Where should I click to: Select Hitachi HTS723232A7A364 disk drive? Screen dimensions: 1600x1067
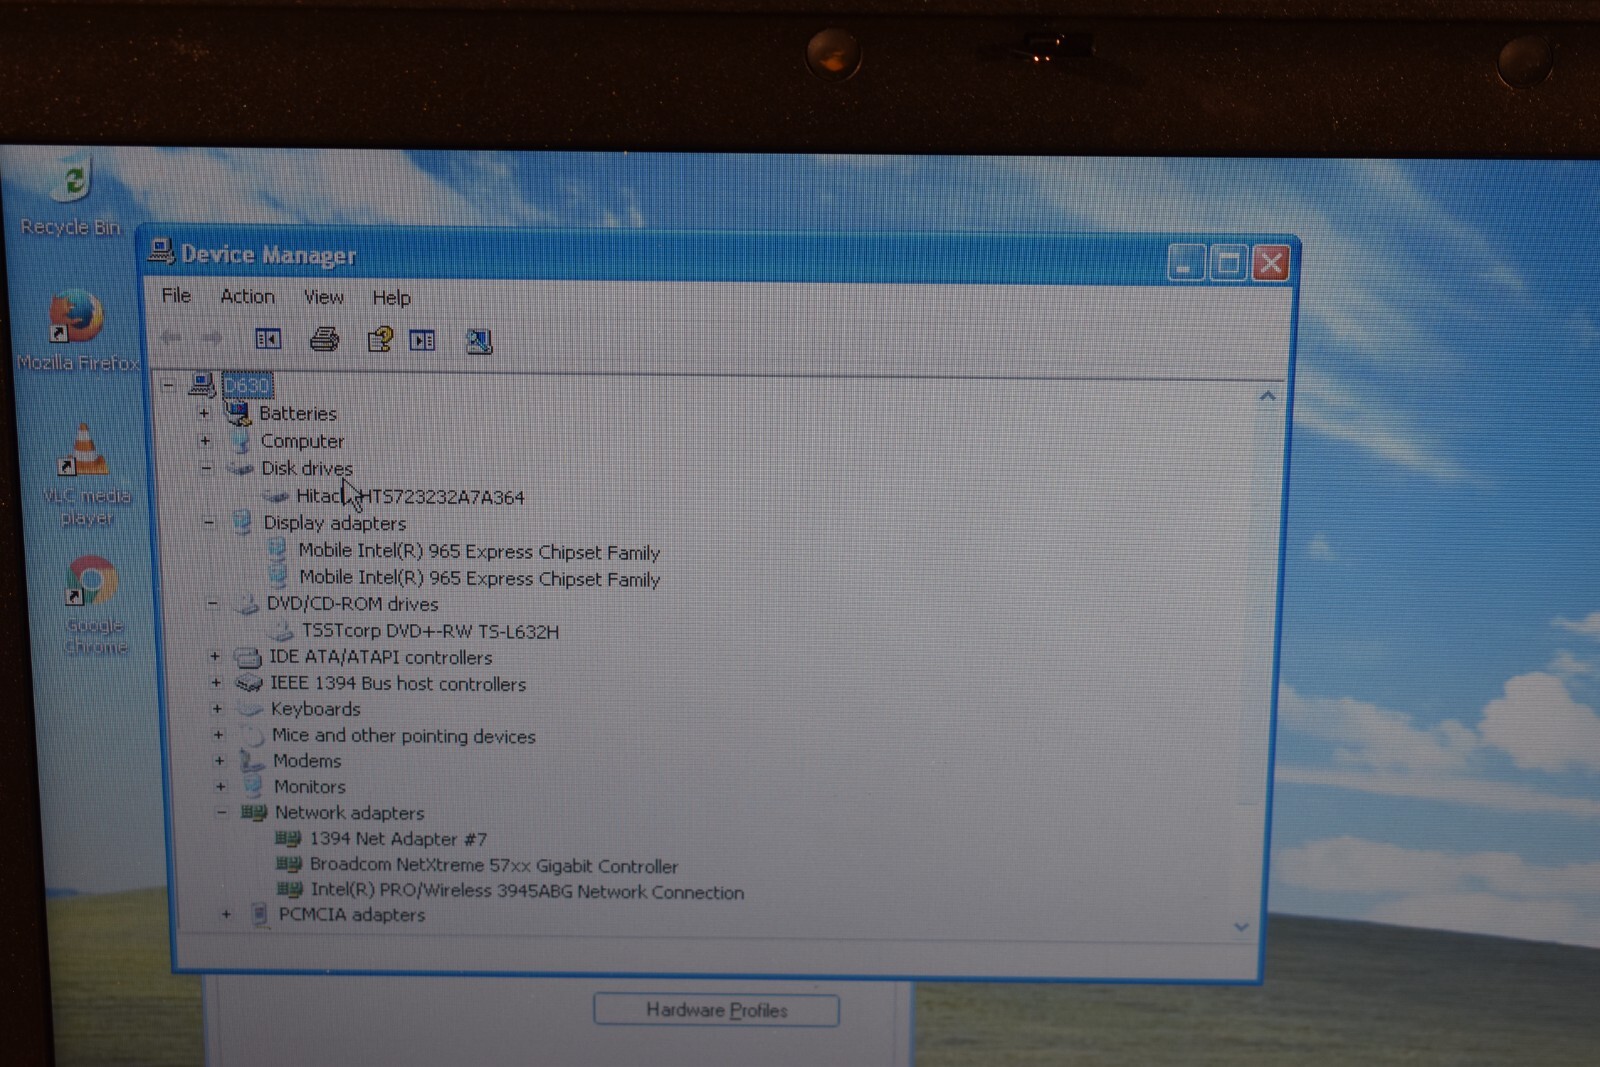pos(410,496)
